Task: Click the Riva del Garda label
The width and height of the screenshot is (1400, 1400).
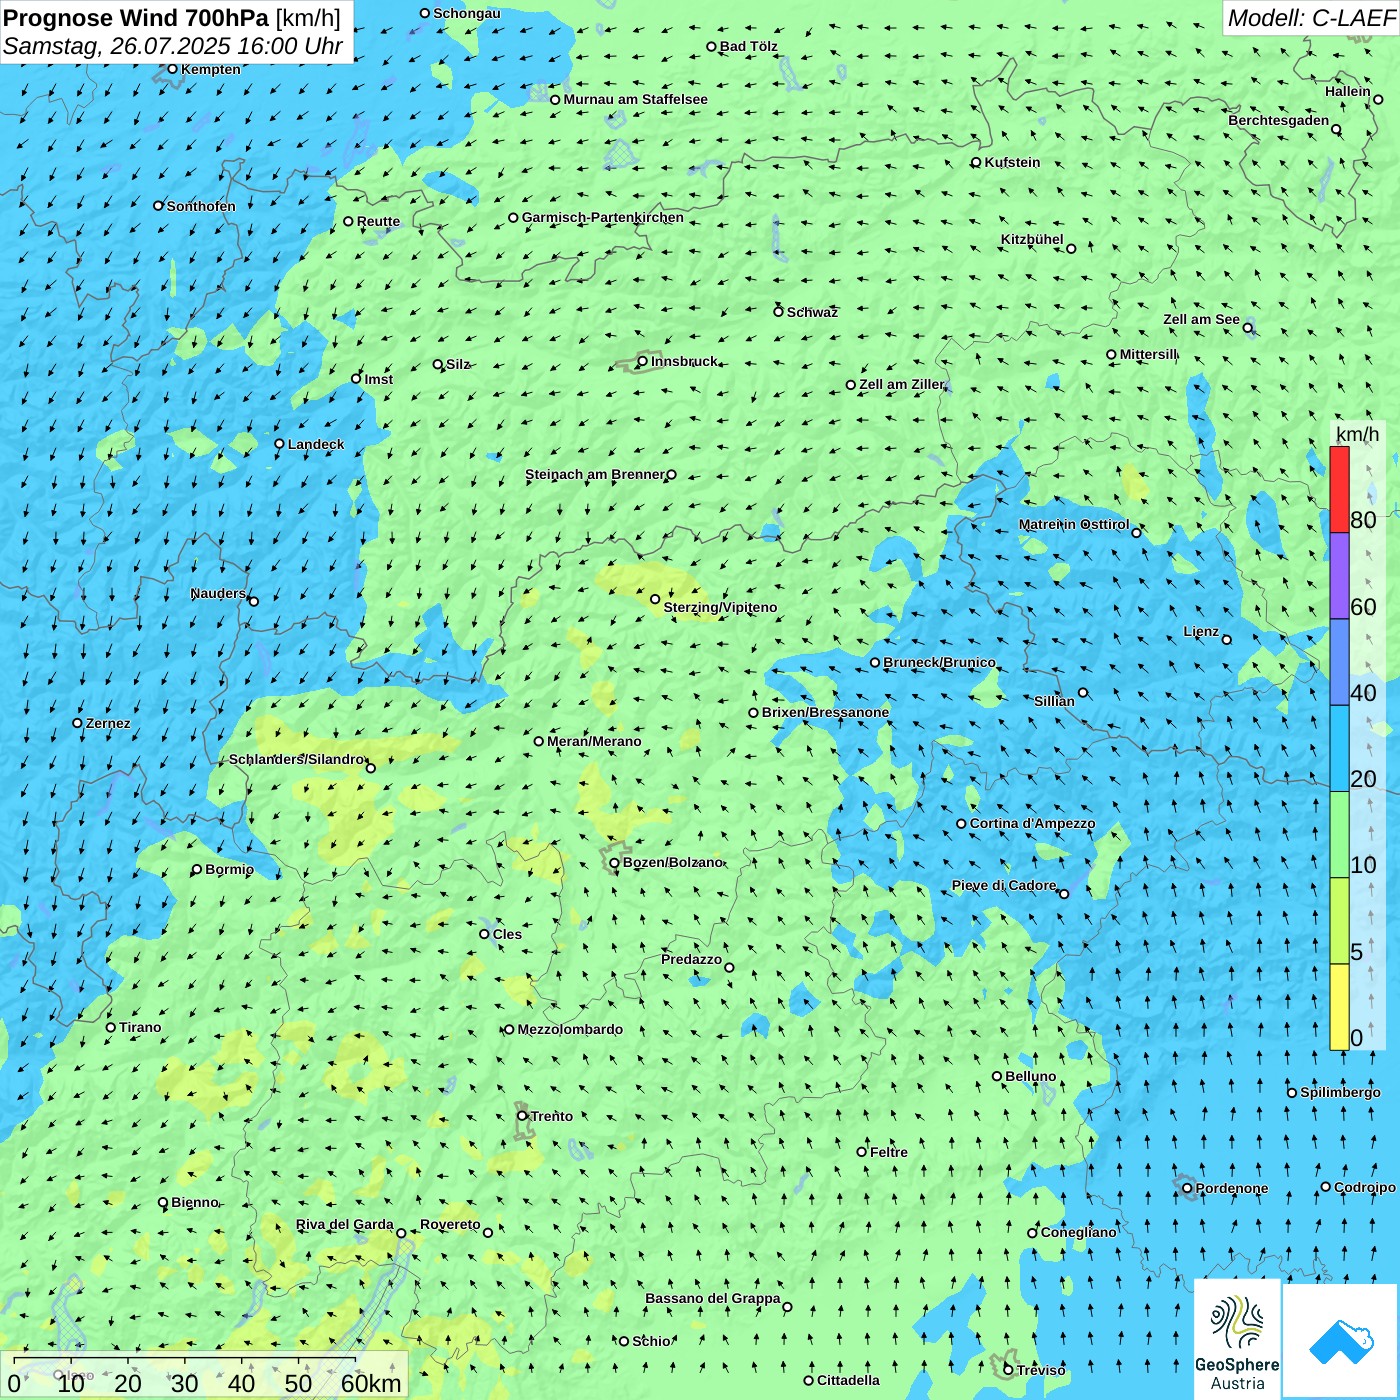Action: (345, 1224)
